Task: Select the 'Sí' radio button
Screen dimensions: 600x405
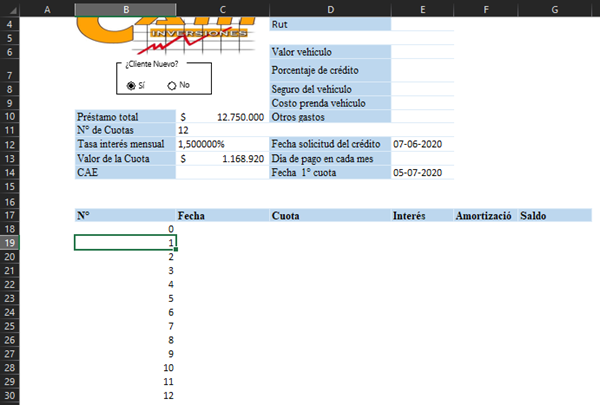Action: 132,85
